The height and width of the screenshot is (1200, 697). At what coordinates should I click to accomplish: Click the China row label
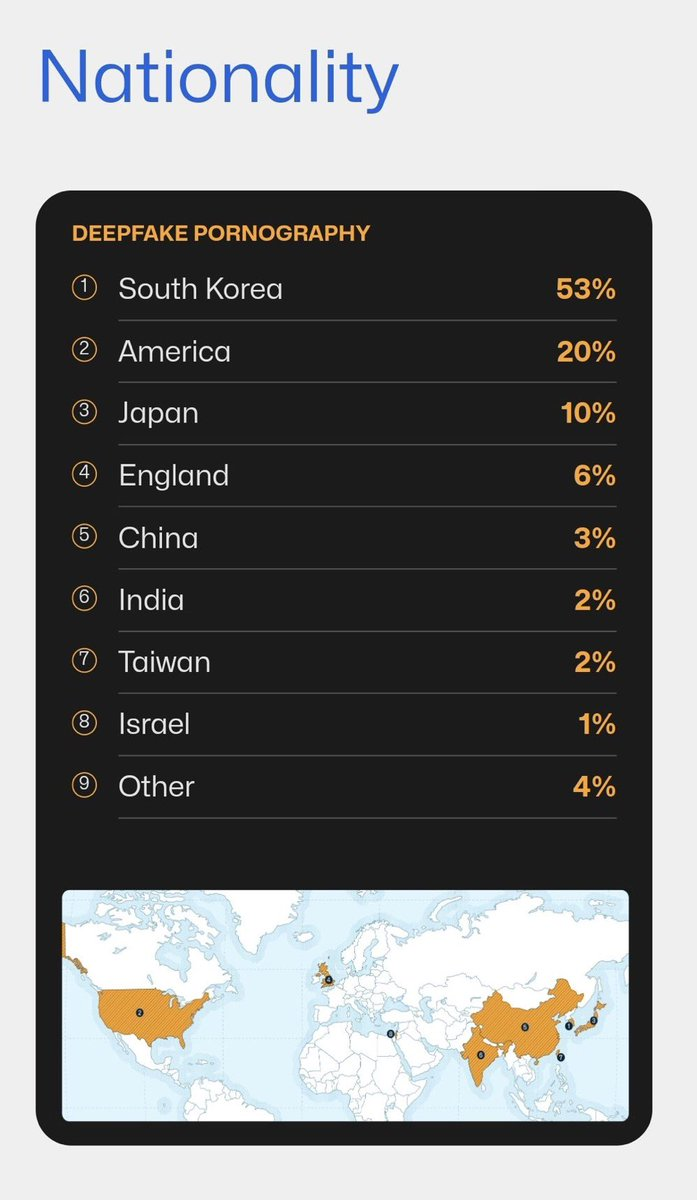pyautogui.click(x=158, y=537)
